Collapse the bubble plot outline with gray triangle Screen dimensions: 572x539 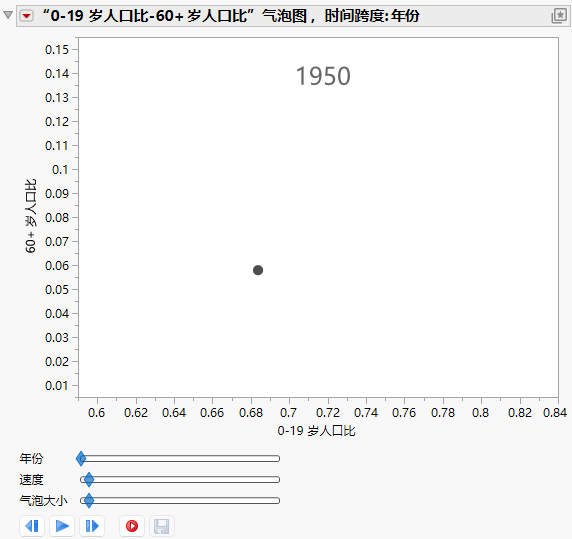coord(8,15)
